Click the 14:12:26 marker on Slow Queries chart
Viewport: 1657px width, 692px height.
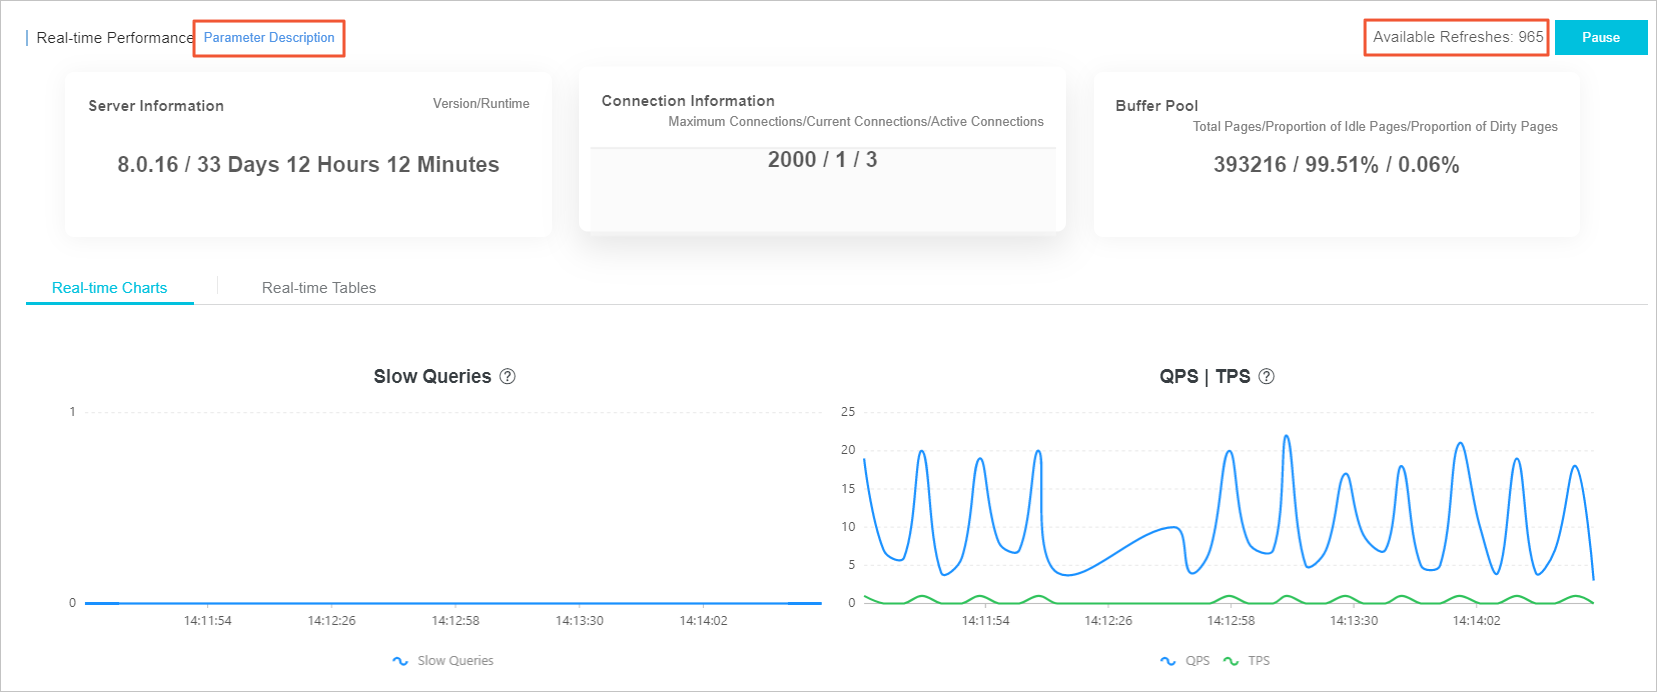[331, 621]
